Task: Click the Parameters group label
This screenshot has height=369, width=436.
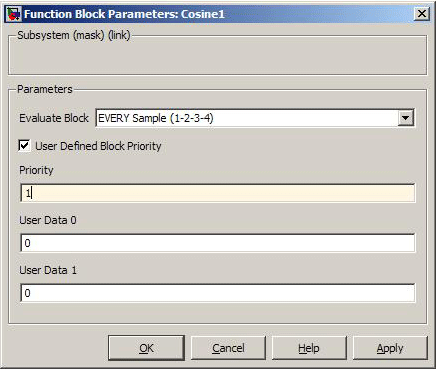Action: tap(45, 89)
